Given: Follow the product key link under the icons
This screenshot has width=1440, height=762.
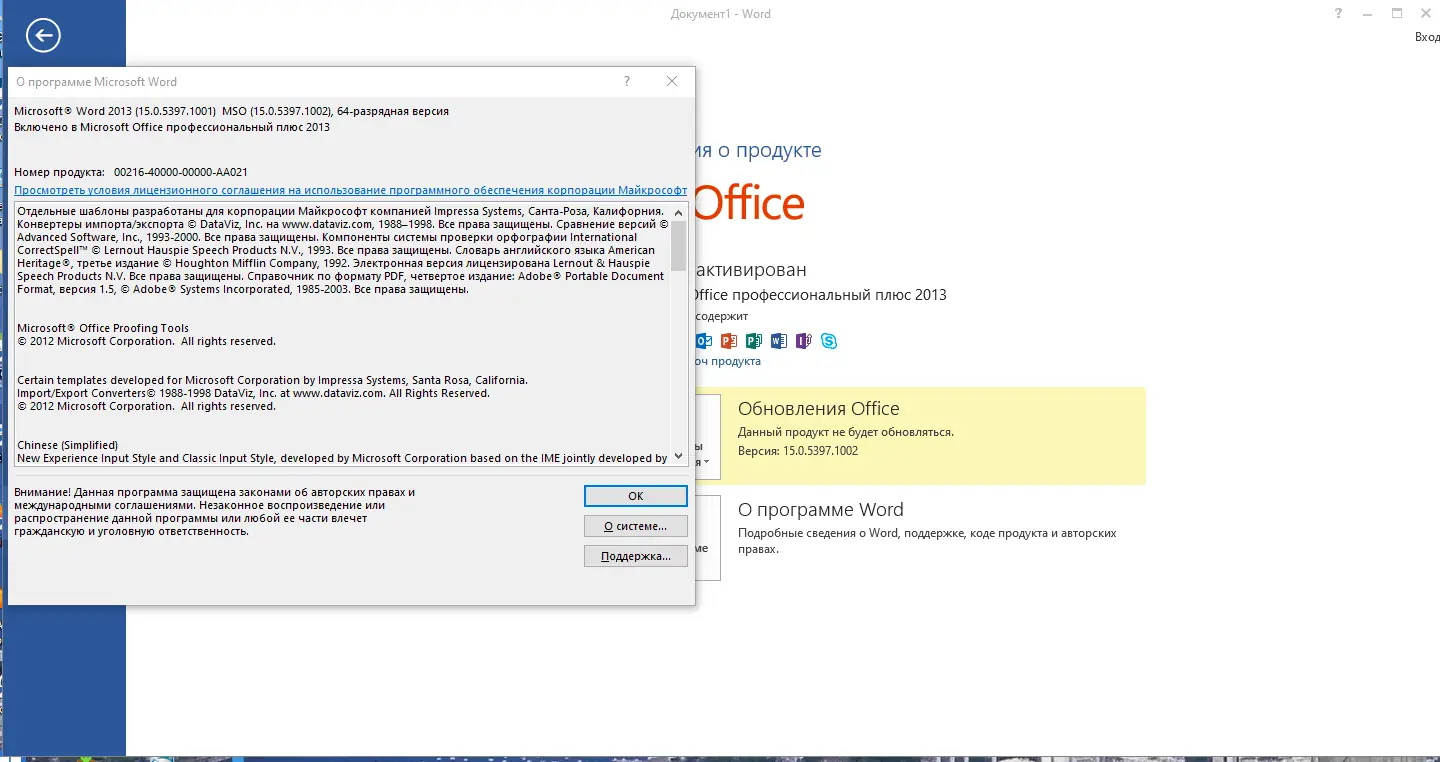Looking at the screenshot, I should (x=727, y=361).
